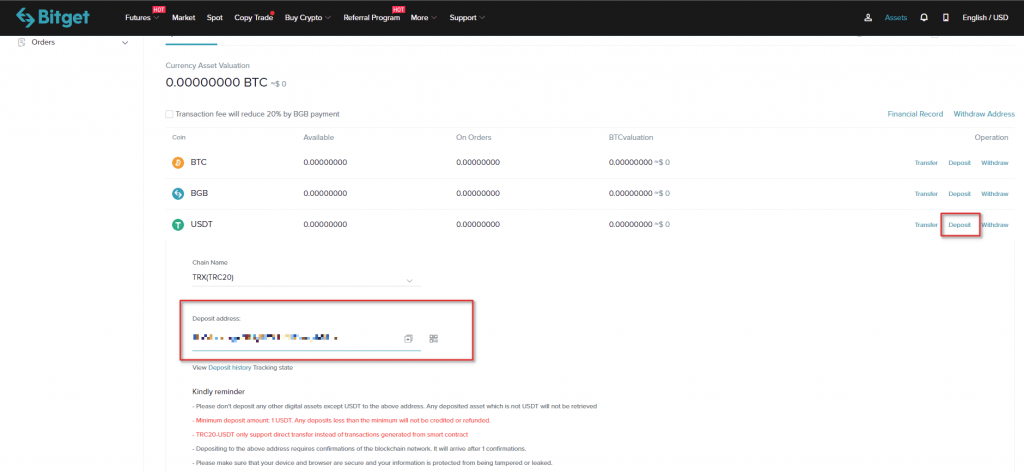The height and width of the screenshot is (472, 1024).
Task: Open the Deposit history link
Action: (230, 368)
